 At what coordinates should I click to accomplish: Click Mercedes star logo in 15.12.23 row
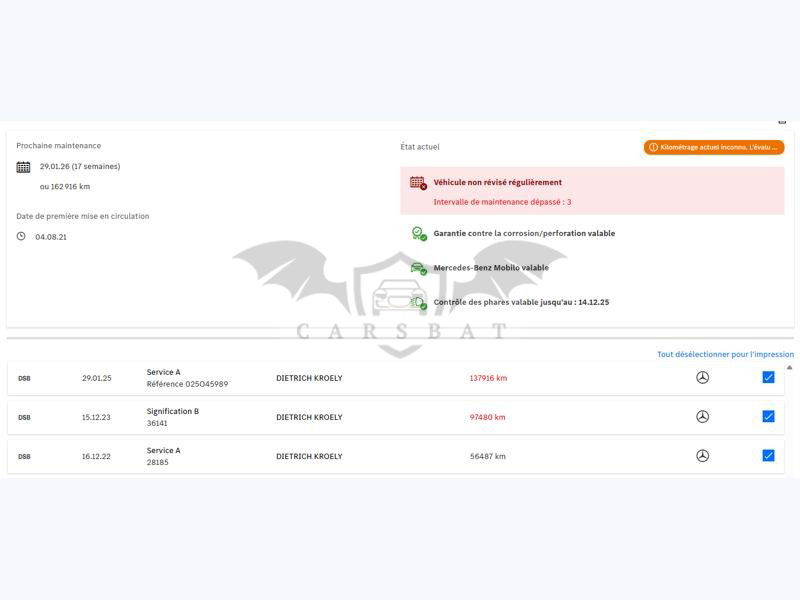pos(702,417)
